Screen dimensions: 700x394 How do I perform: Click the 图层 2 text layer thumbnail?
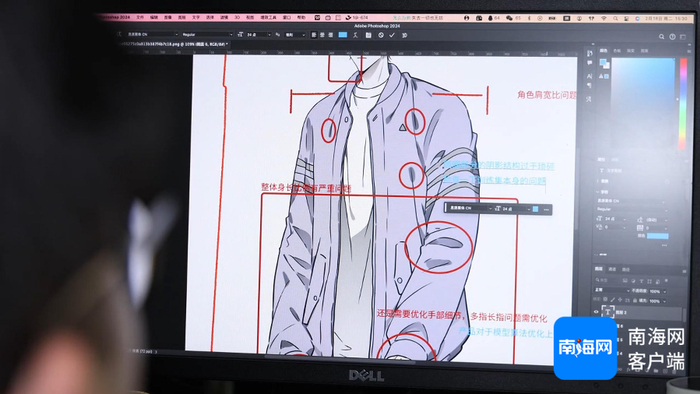(608, 312)
